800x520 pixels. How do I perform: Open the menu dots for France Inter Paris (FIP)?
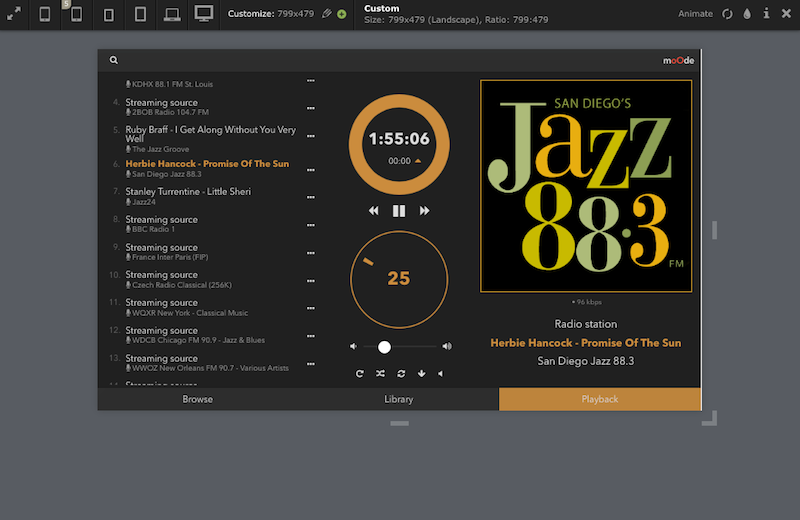pyautogui.click(x=311, y=253)
